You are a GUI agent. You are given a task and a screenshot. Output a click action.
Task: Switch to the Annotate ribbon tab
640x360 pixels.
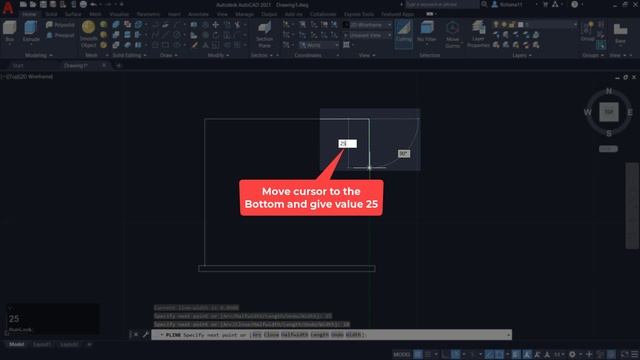tap(198, 14)
